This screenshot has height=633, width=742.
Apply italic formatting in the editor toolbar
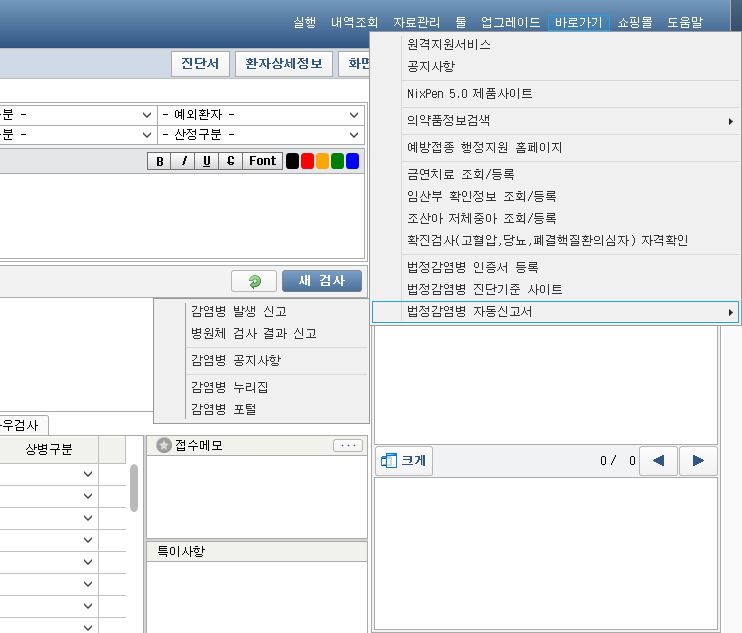tap(183, 161)
